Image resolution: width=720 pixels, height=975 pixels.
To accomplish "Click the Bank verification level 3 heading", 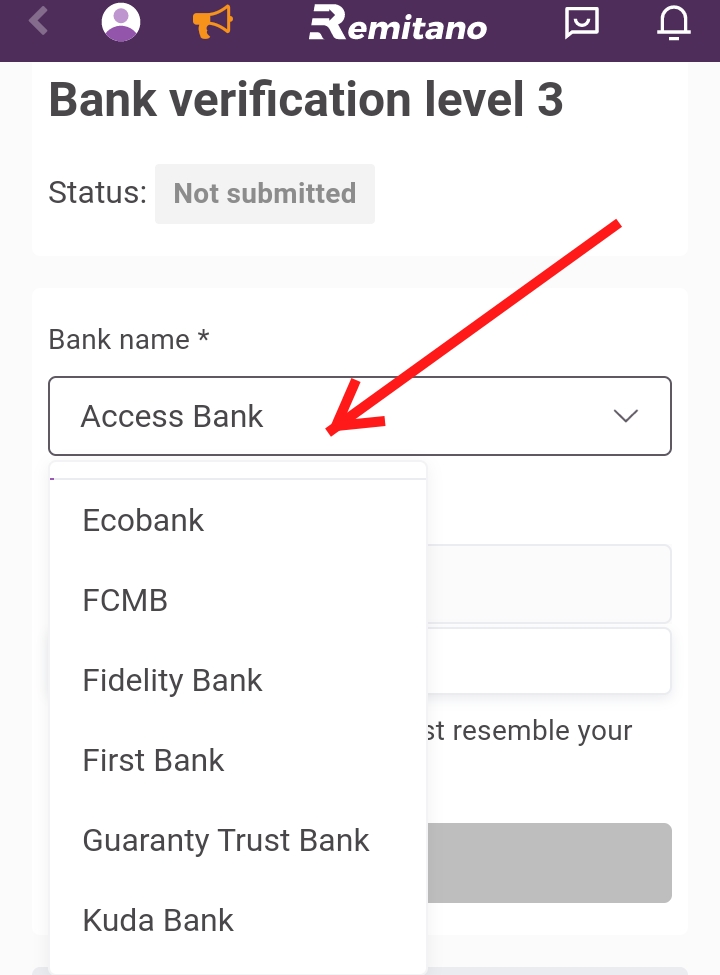I will tap(306, 100).
